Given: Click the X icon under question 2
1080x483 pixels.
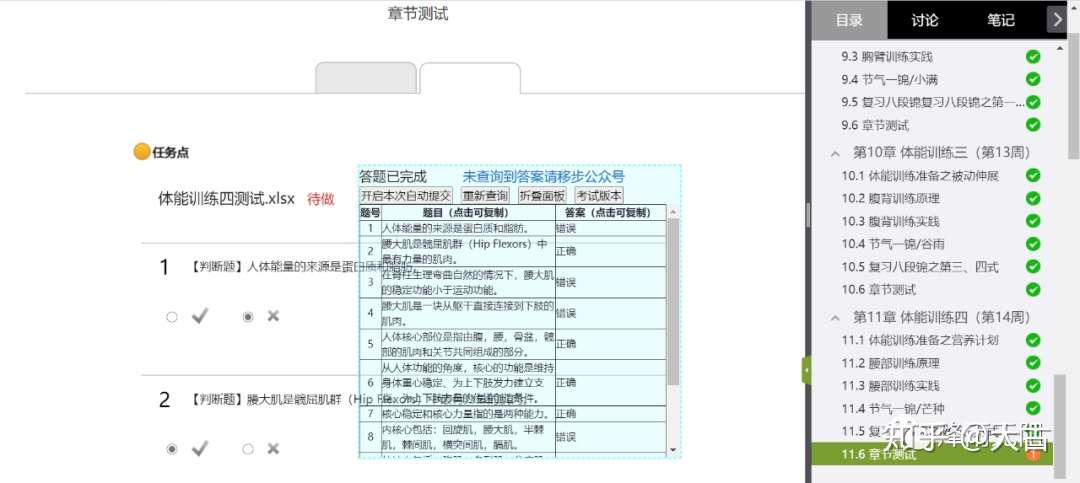Looking at the screenshot, I should pyautogui.click(x=273, y=449).
